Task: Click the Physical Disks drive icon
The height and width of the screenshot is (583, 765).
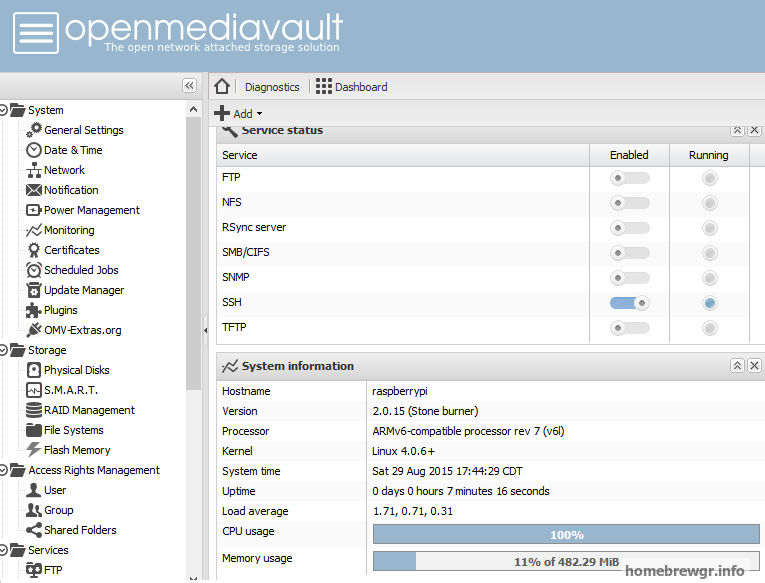Action: pos(34,370)
